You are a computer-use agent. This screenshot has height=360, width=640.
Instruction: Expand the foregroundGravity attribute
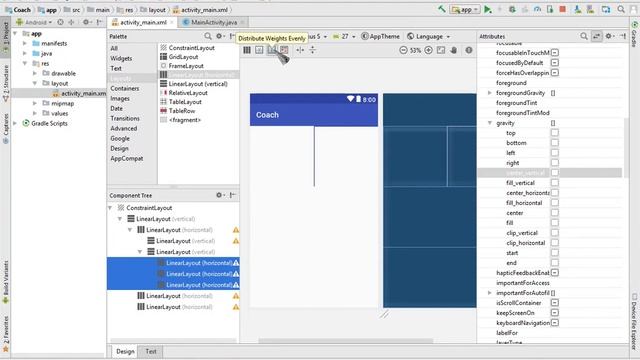pyautogui.click(x=490, y=93)
